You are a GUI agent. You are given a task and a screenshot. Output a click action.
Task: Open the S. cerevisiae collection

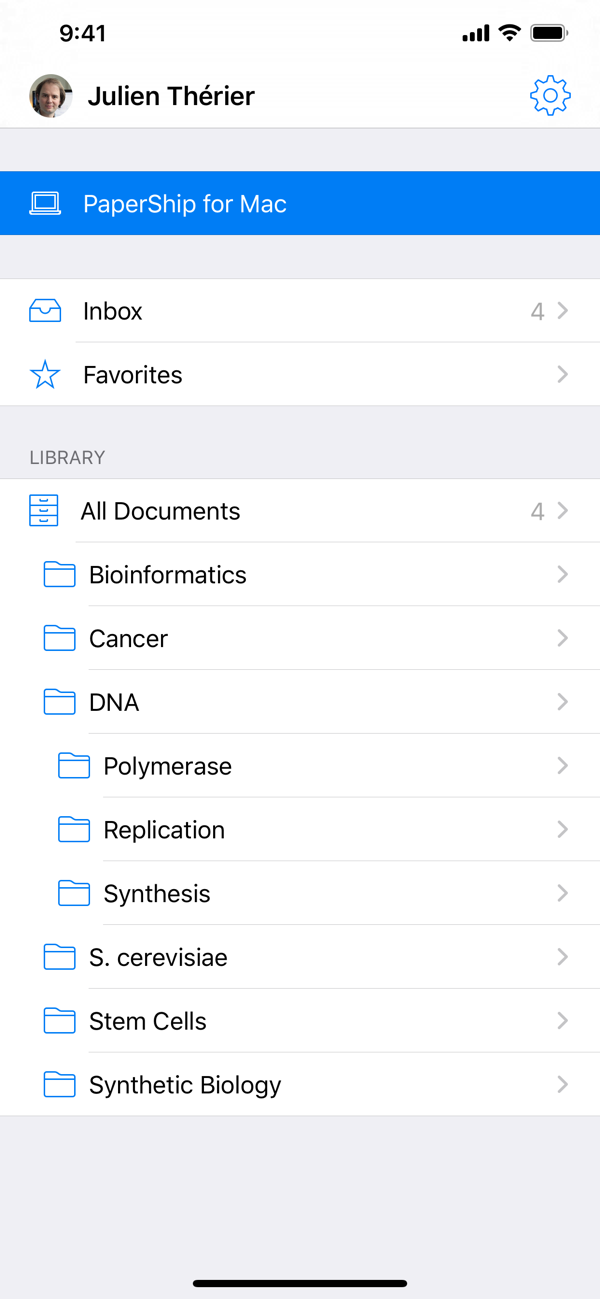point(158,958)
